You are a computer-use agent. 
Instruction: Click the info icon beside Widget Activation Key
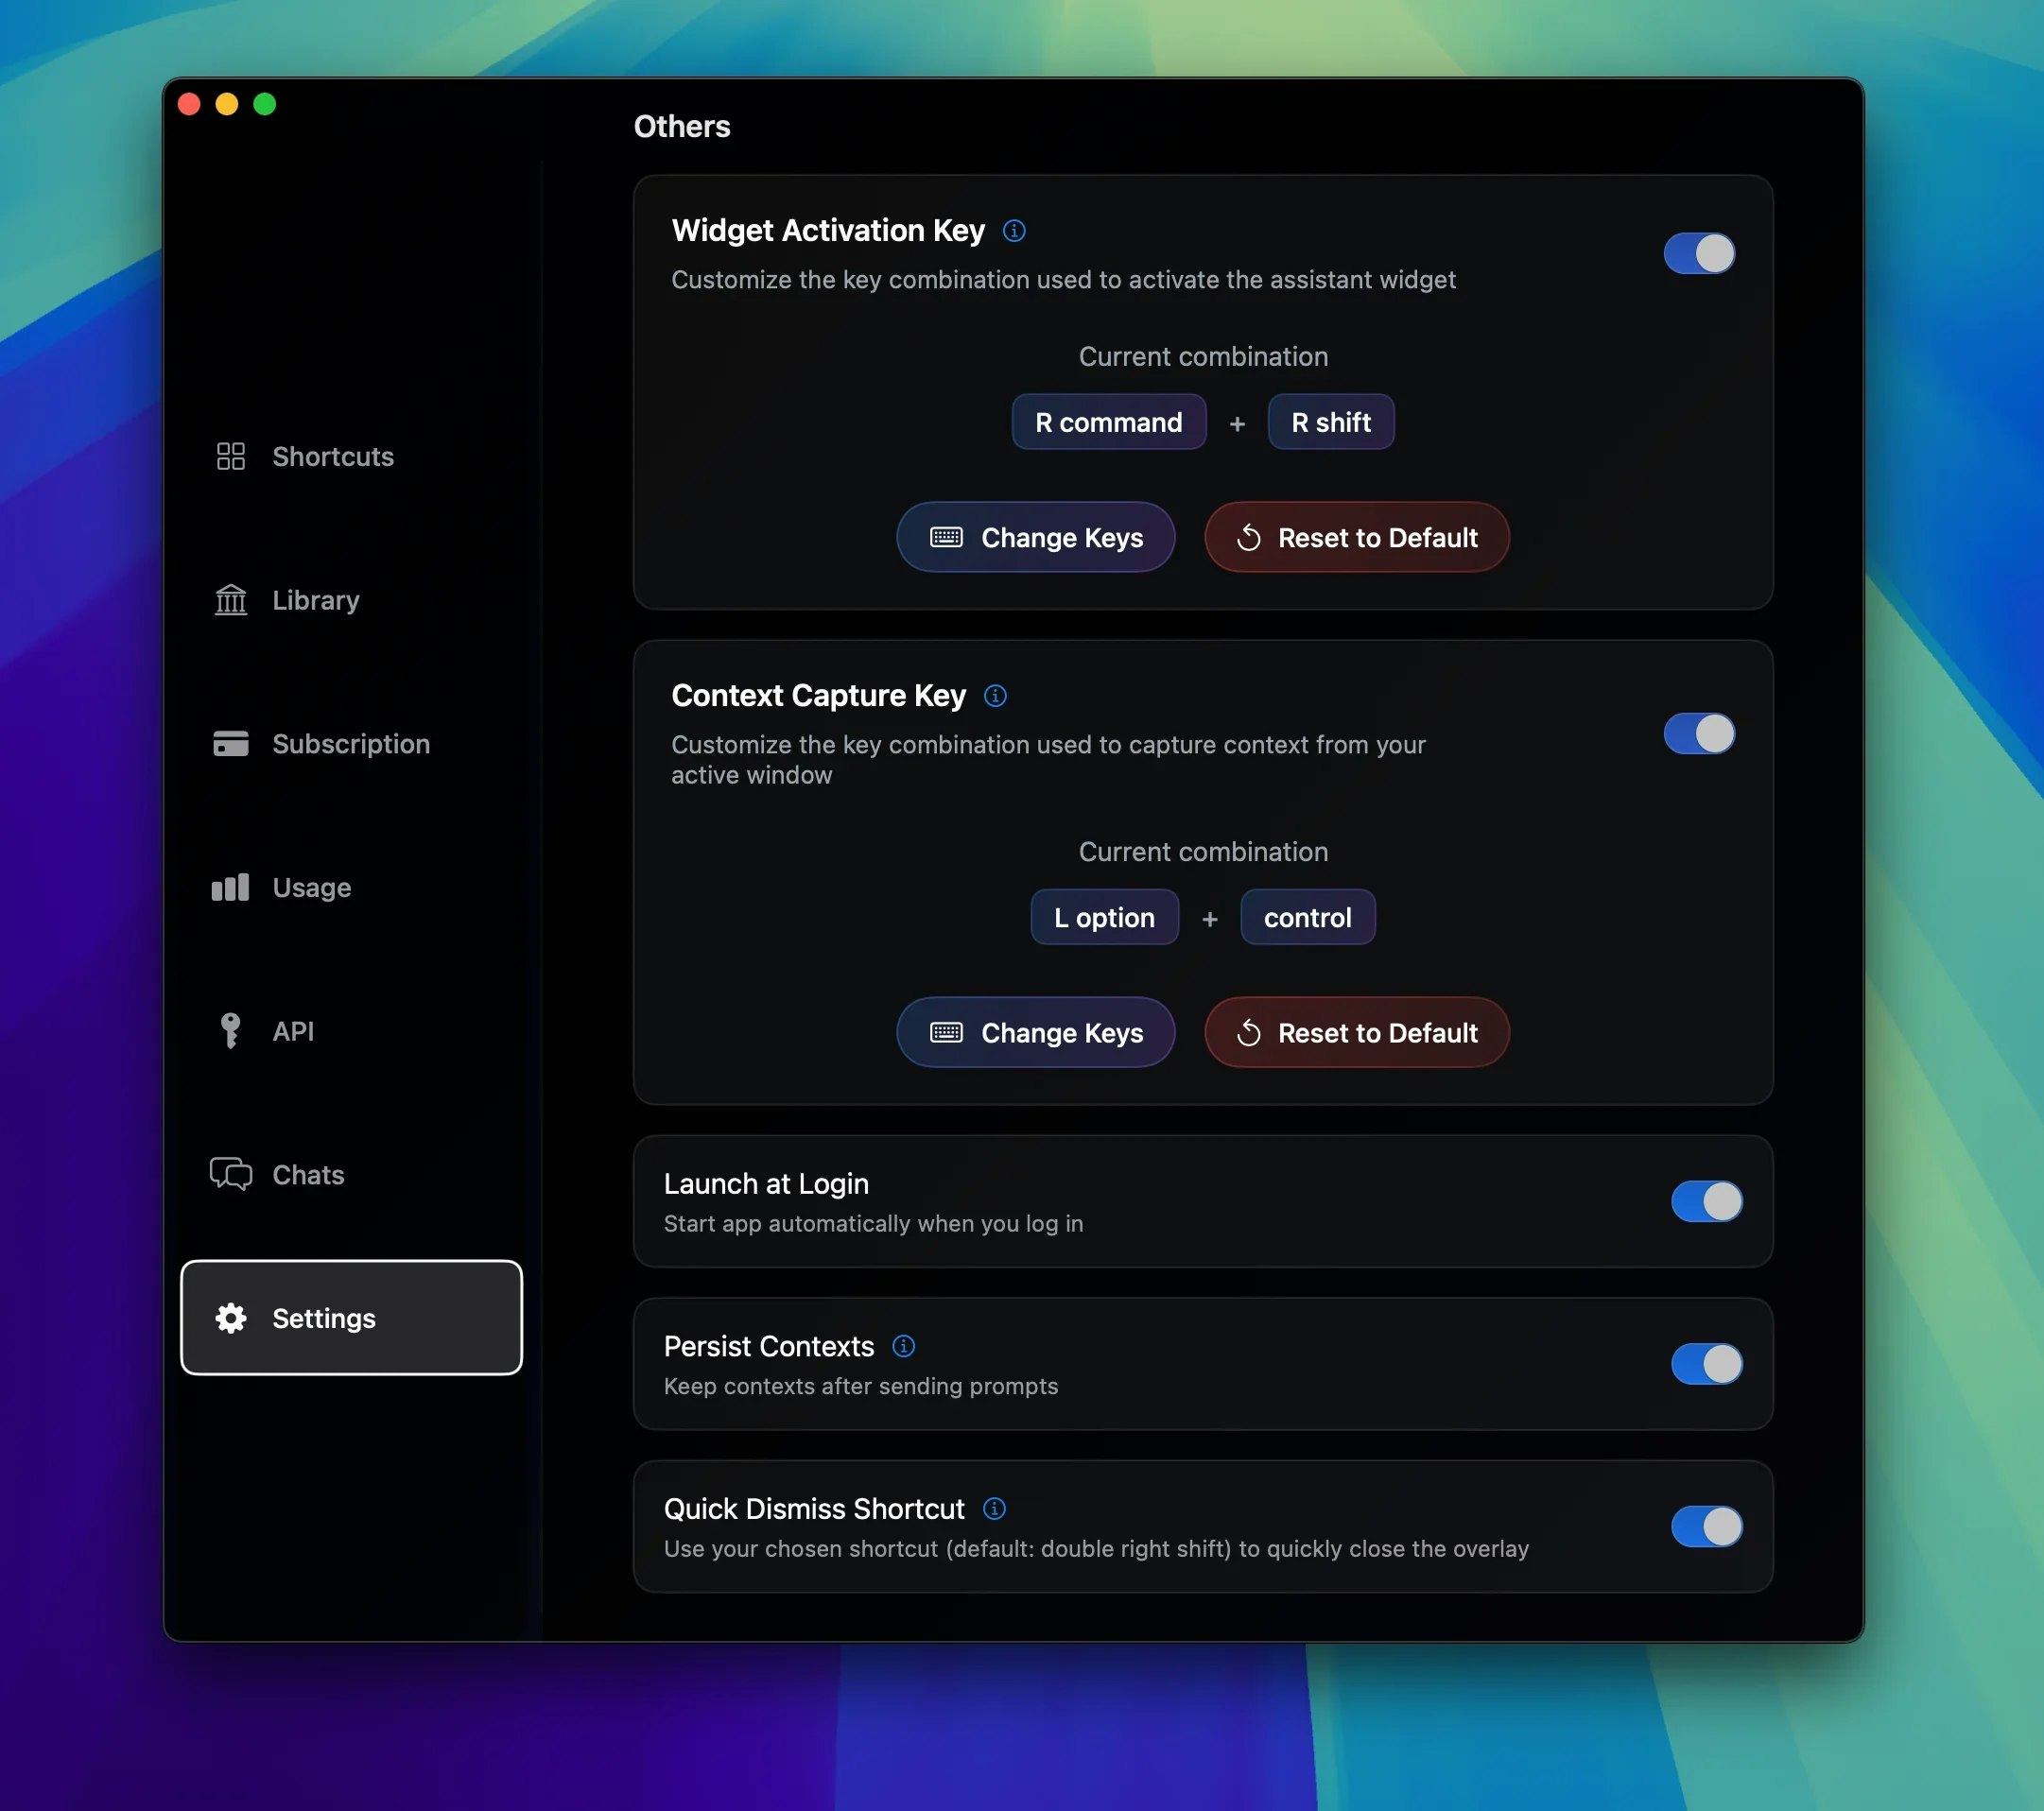tap(1014, 231)
